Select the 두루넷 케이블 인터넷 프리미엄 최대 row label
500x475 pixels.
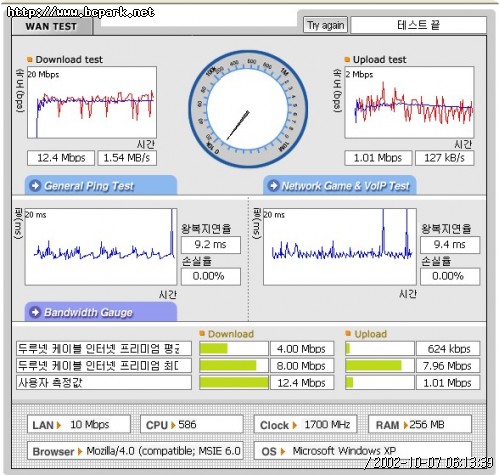pos(104,366)
